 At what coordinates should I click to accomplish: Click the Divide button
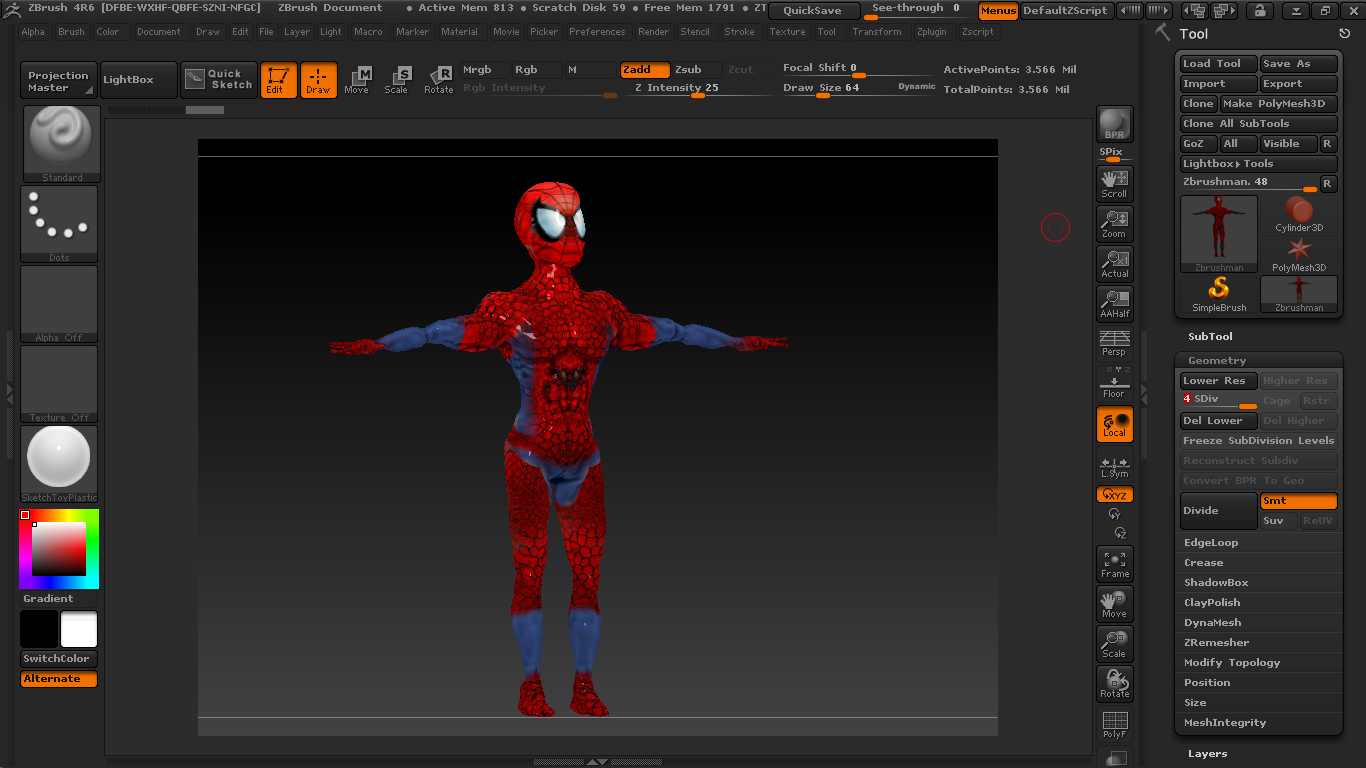[x=1218, y=511]
